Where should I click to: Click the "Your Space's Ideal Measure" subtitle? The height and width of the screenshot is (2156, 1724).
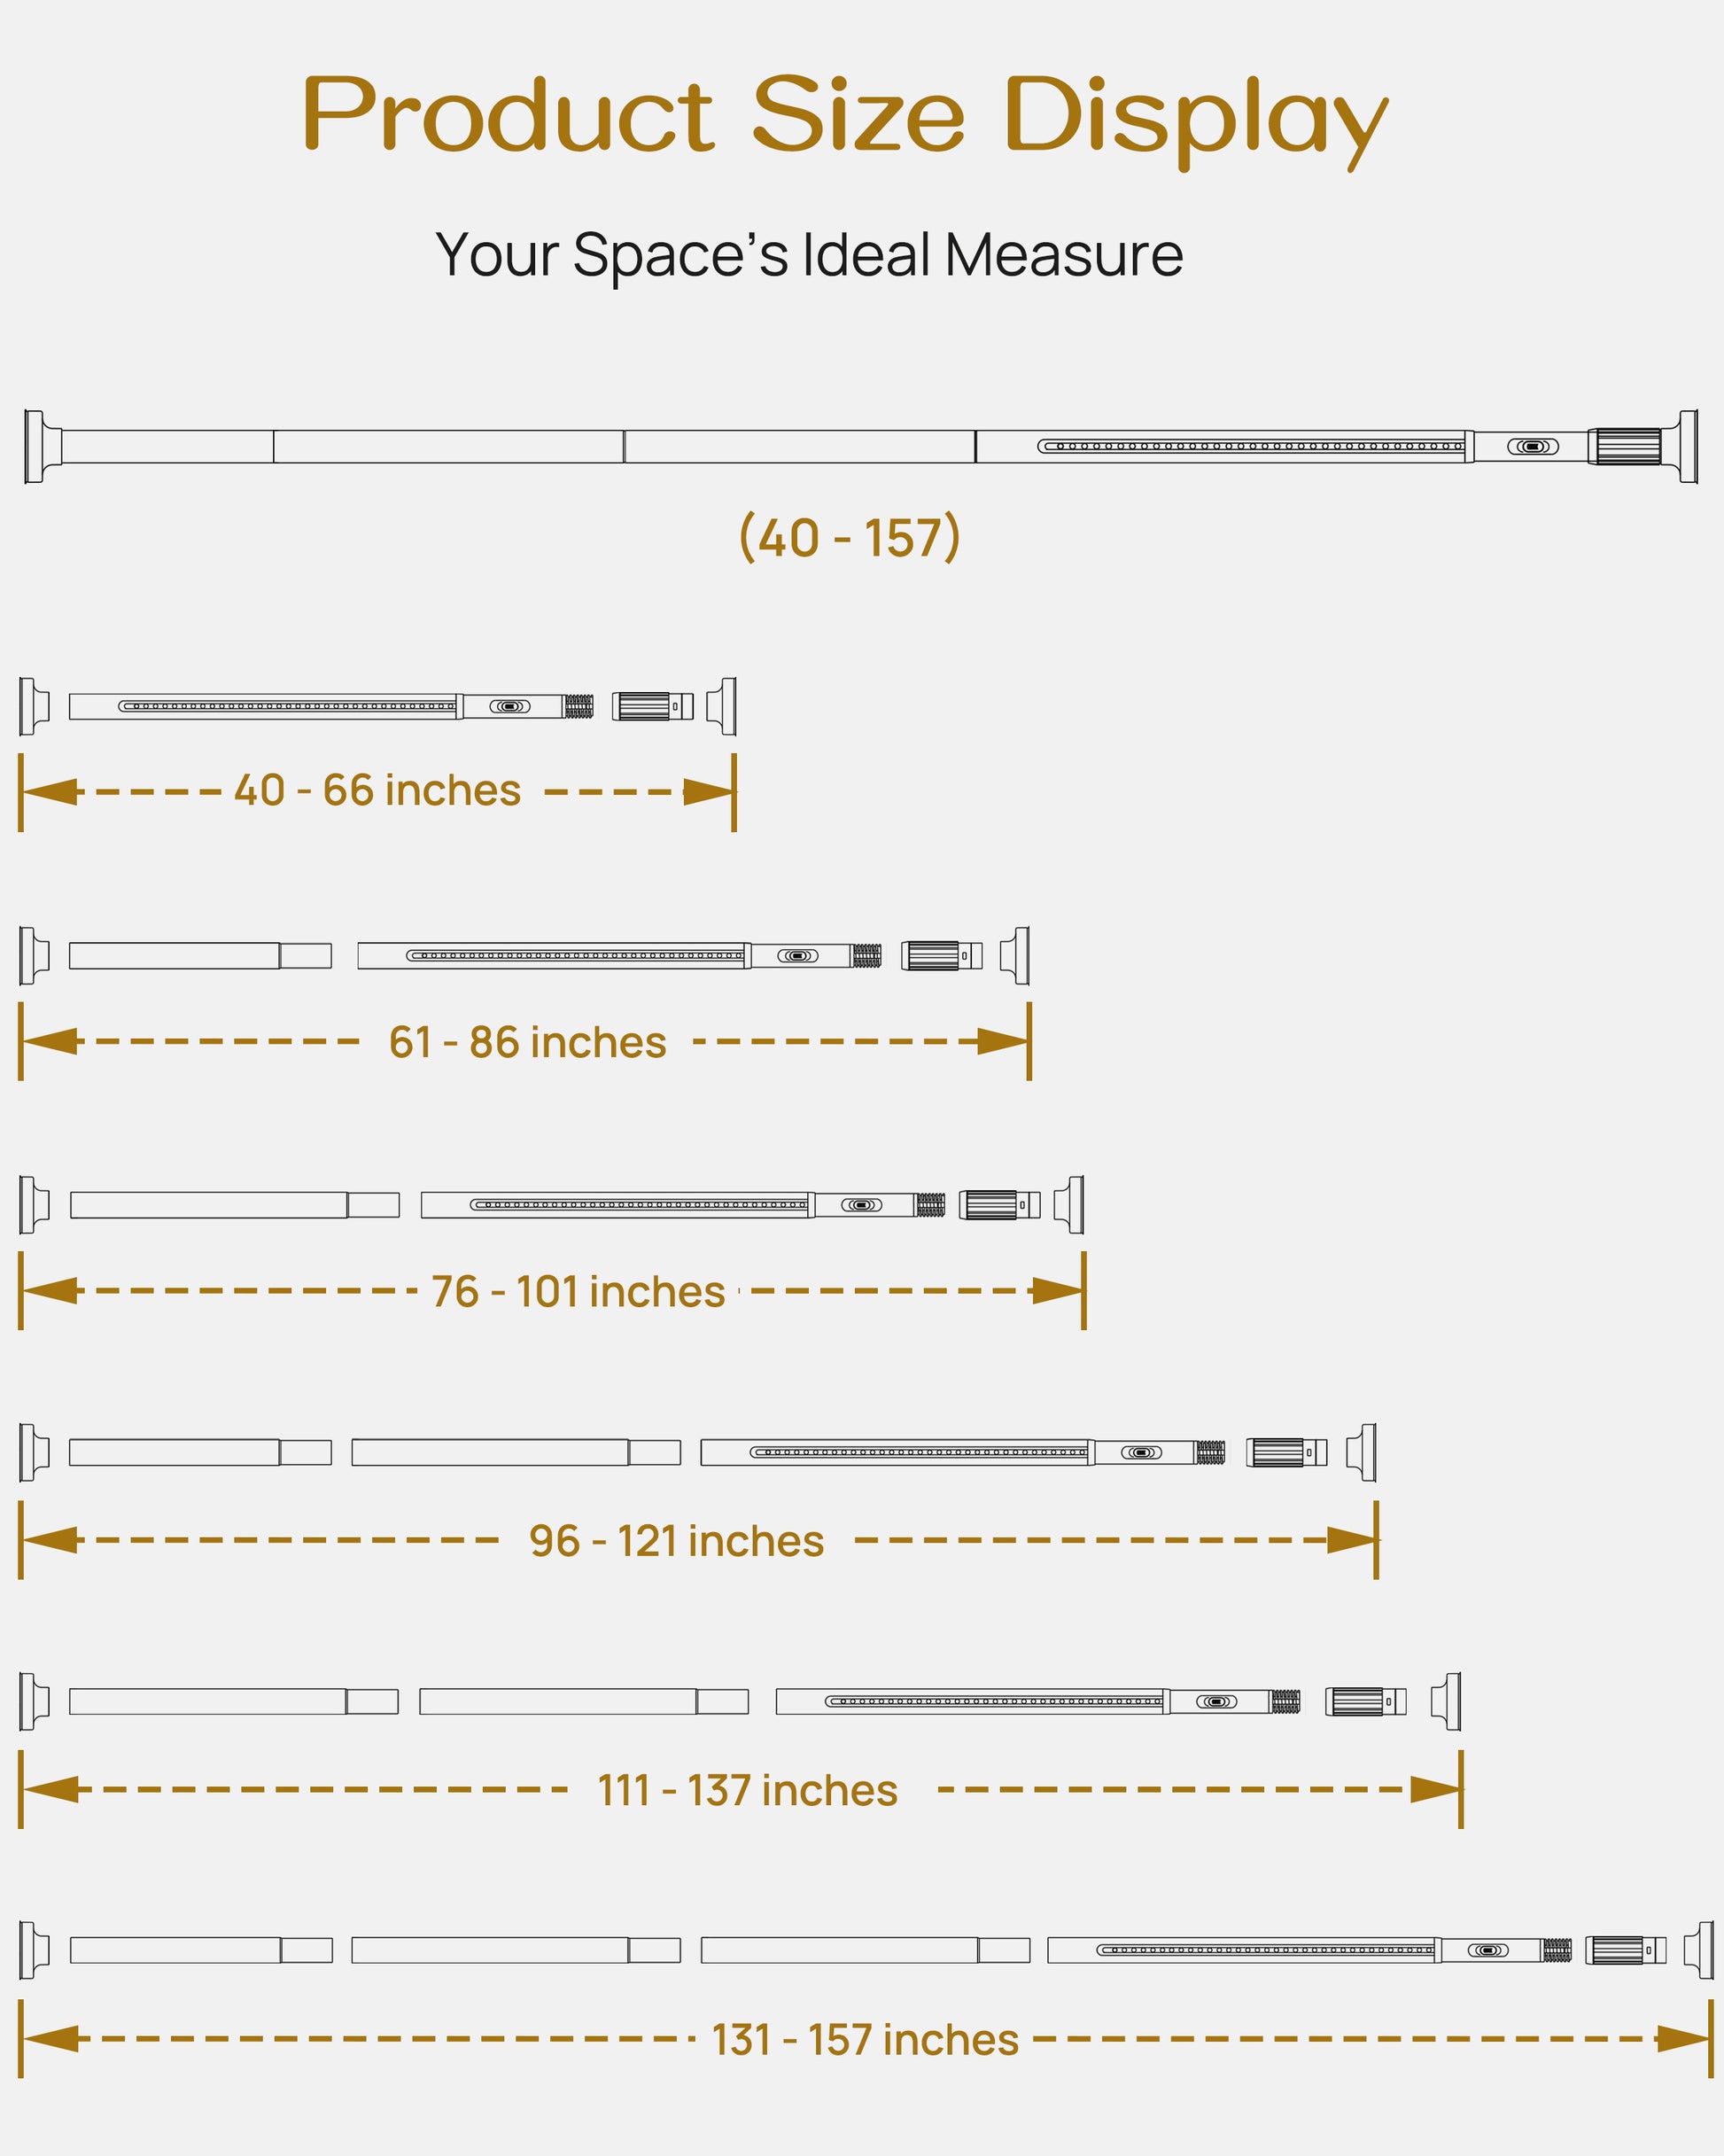click(x=809, y=255)
